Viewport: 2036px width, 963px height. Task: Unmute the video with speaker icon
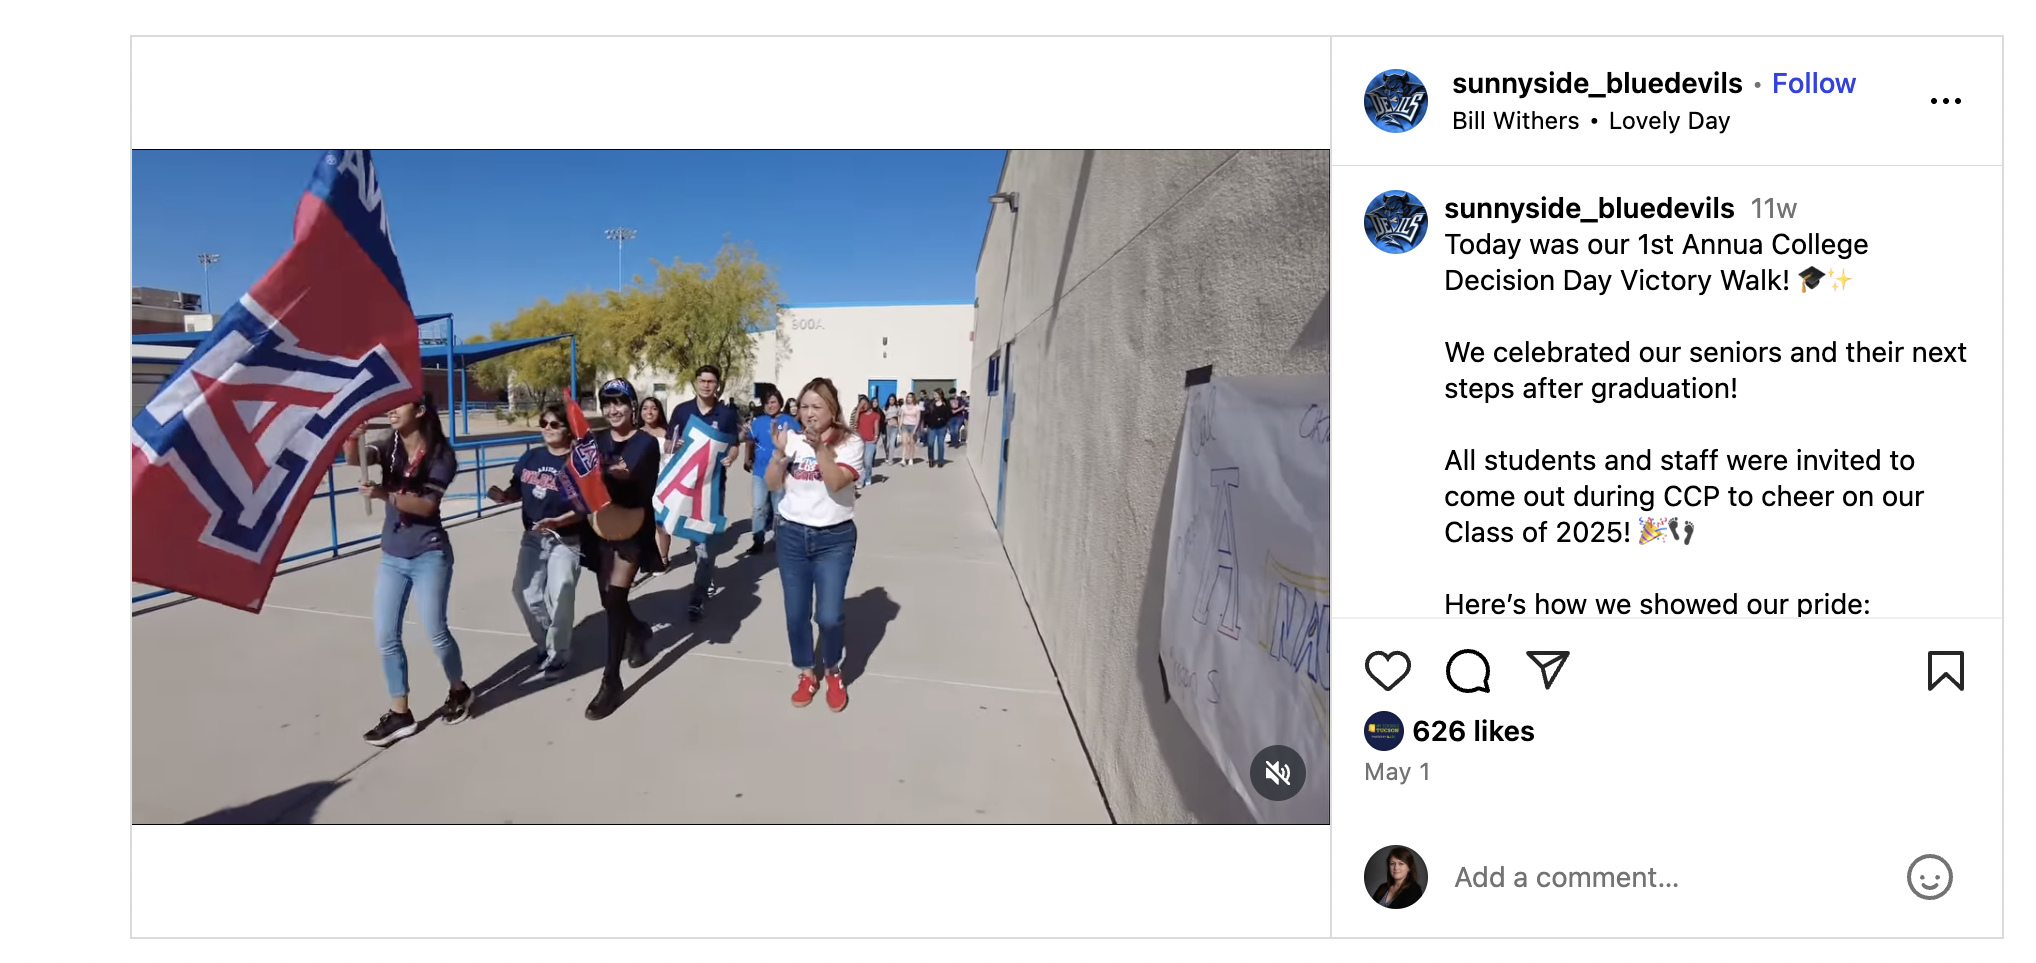(x=1278, y=773)
